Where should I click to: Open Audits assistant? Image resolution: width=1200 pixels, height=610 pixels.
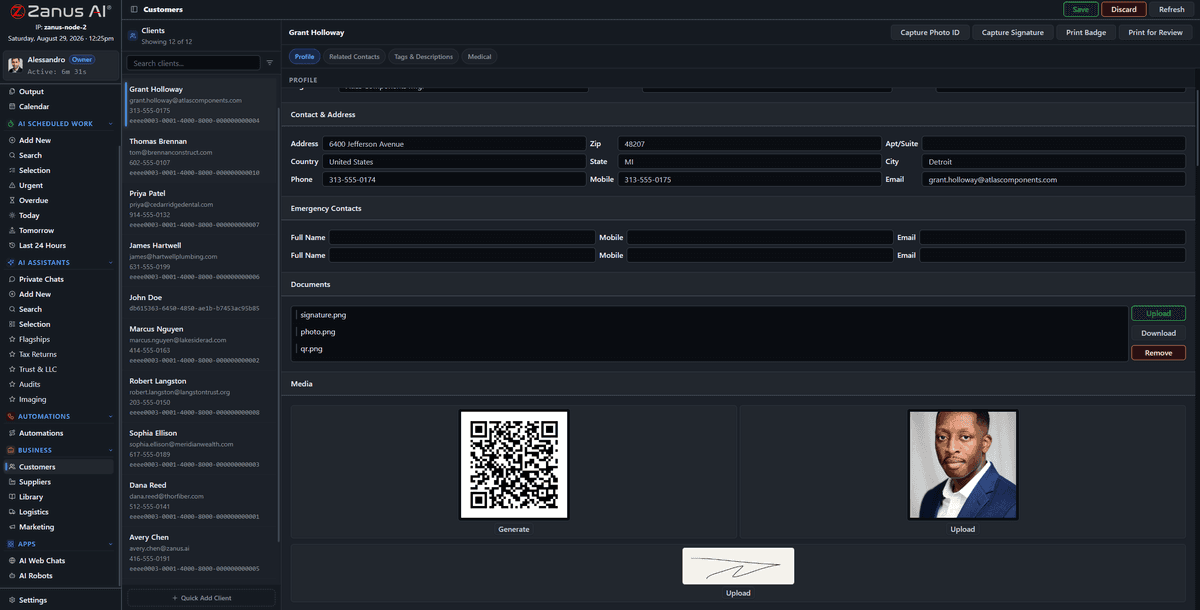[x=30, y=384]
